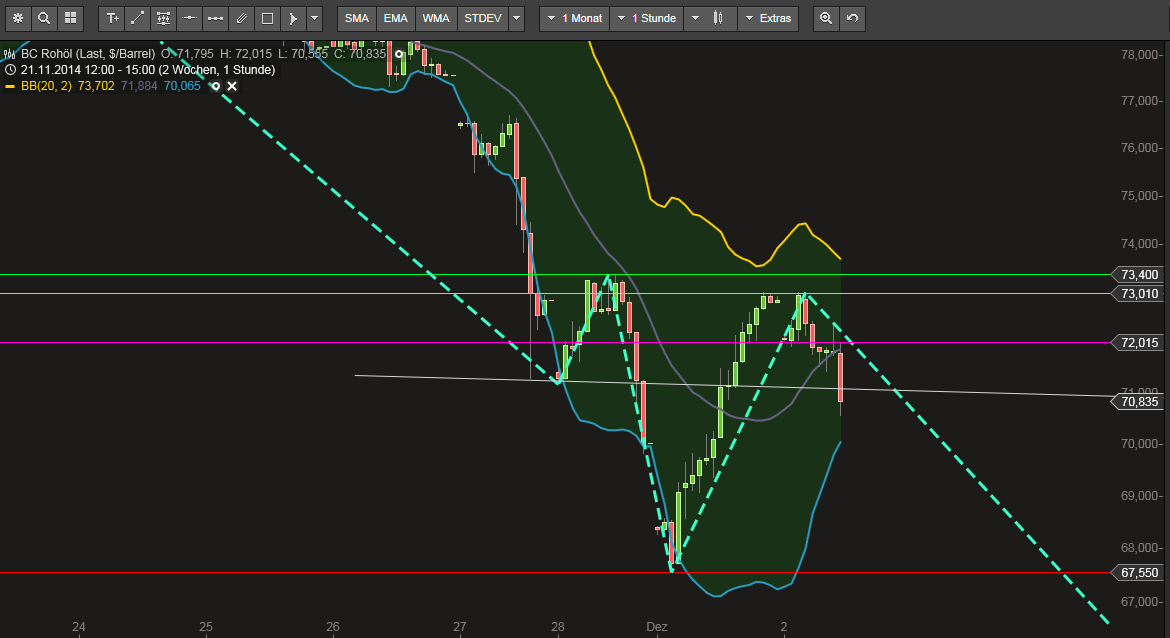1170x638 pixels.
Task: Click the upper band value 73,702
Action: click(96, 86)
